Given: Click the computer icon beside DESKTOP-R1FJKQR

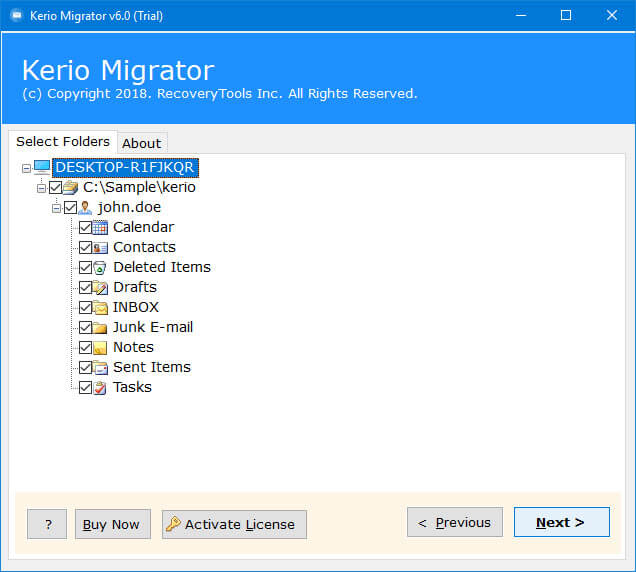Looking at the screenshot, I should pyautogui.click(x=42, y=167).
